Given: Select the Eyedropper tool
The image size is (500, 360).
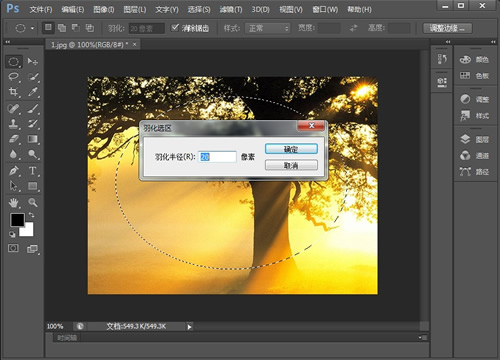Looking at the screenshot, I should [x=33, y=92].
